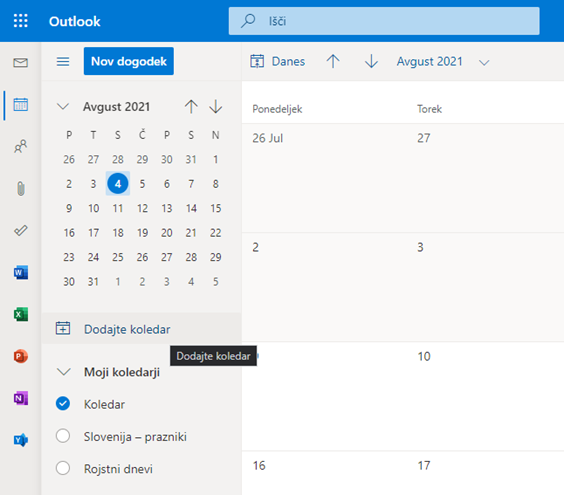Click the search magnifier icon
The width and height of the screenshot is (564, 495).
(x=248, y=21)
